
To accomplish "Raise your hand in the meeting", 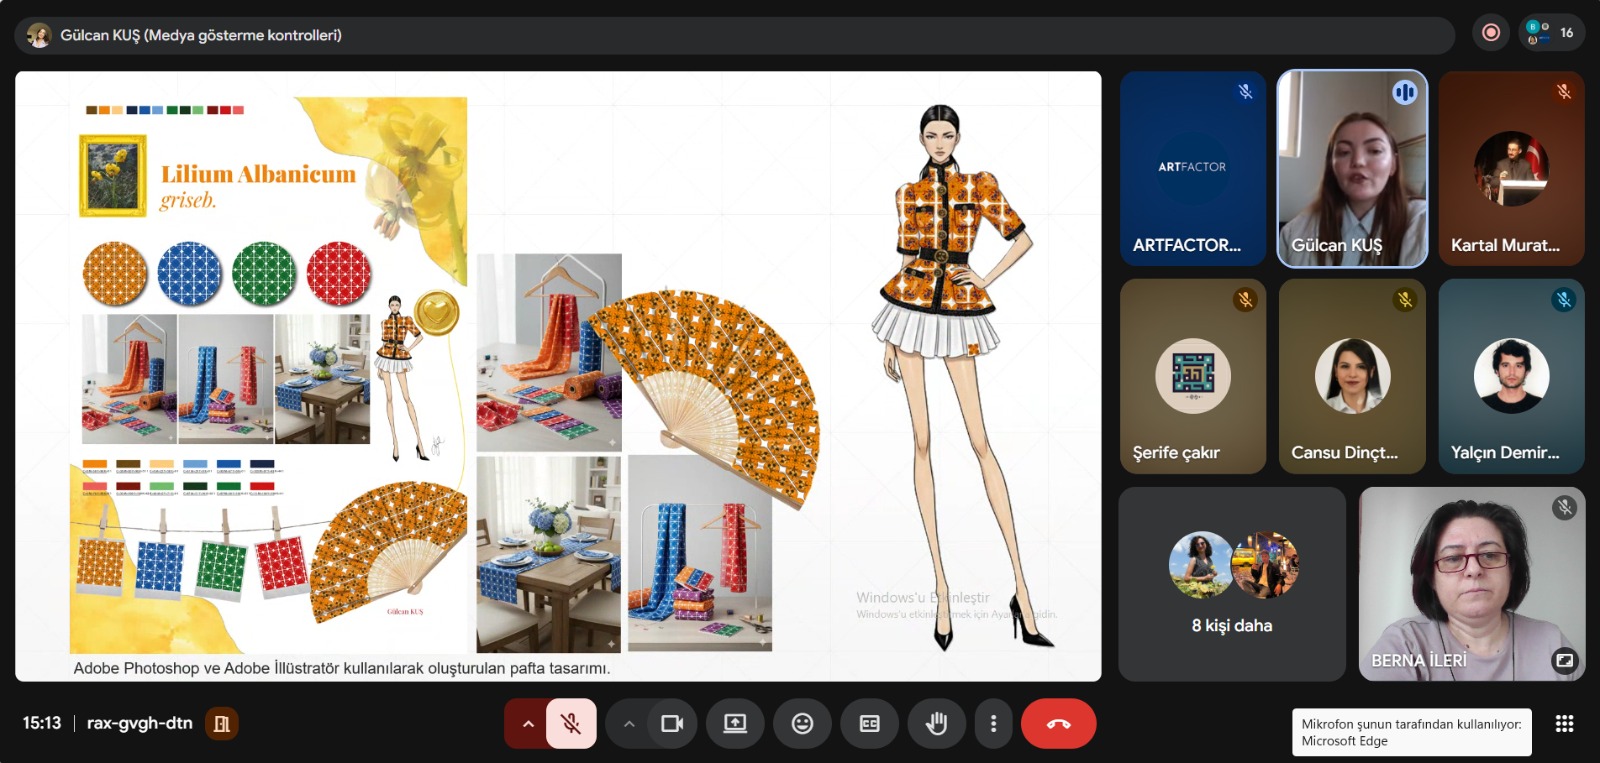I will coord(936,723).
